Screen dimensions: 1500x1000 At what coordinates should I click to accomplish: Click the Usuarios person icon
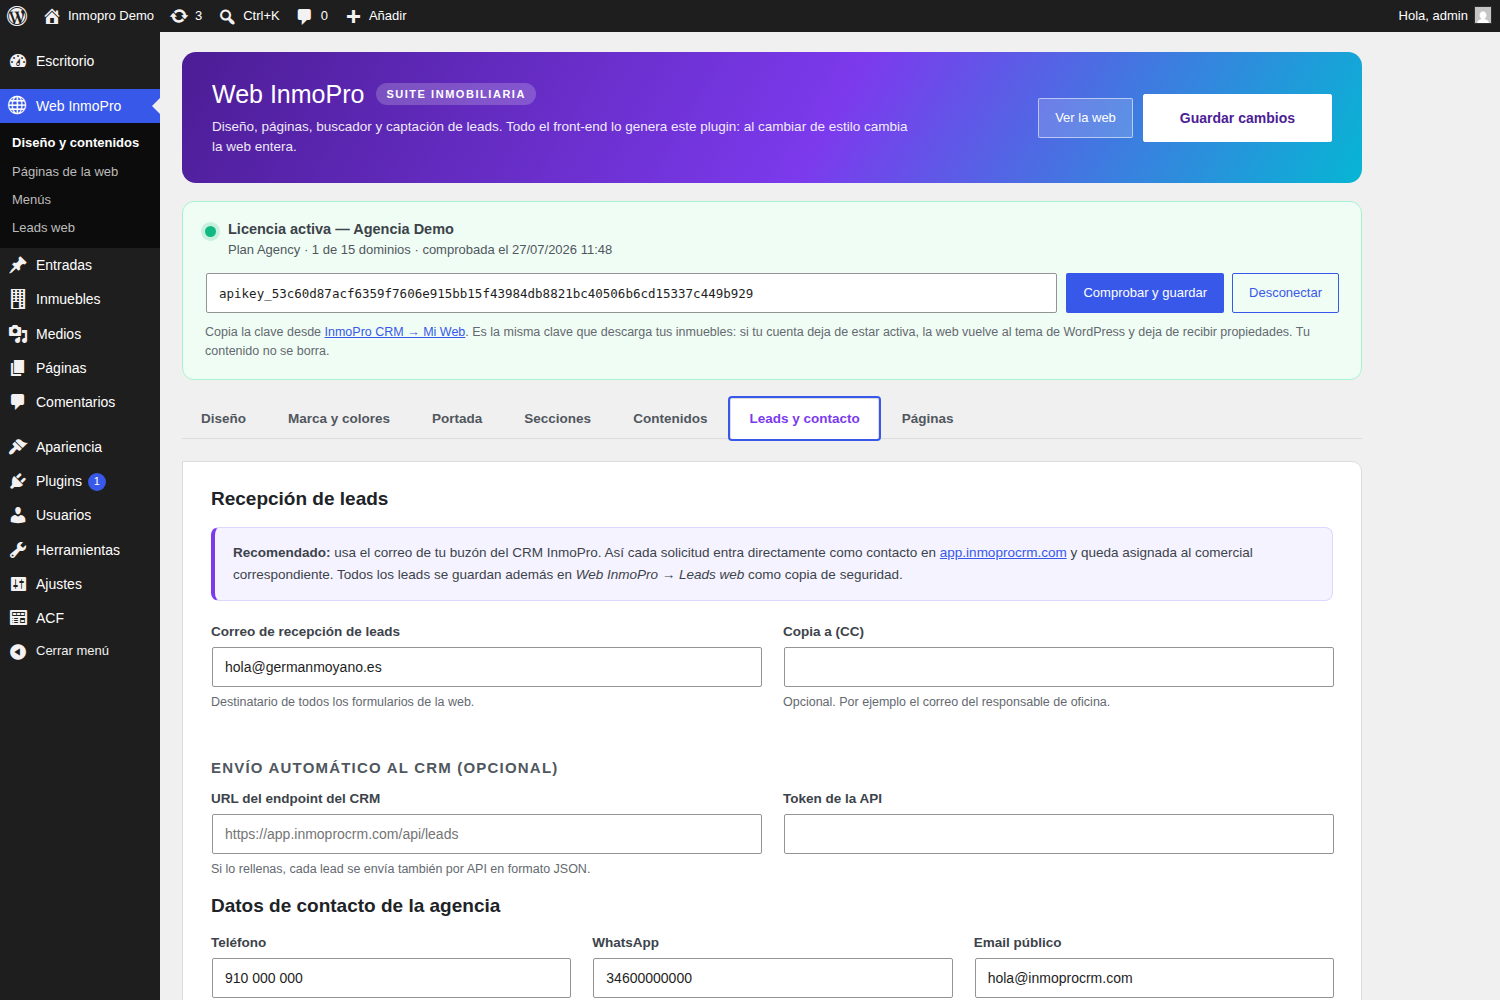[18, 515]
